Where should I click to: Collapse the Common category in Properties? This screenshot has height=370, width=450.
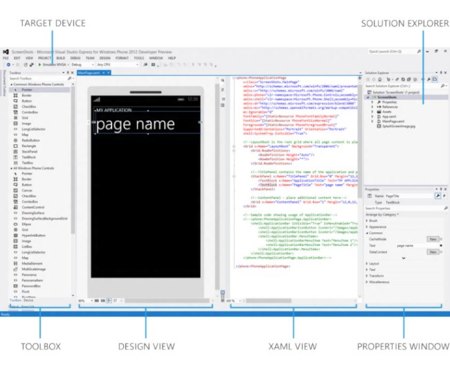[367, 233]
